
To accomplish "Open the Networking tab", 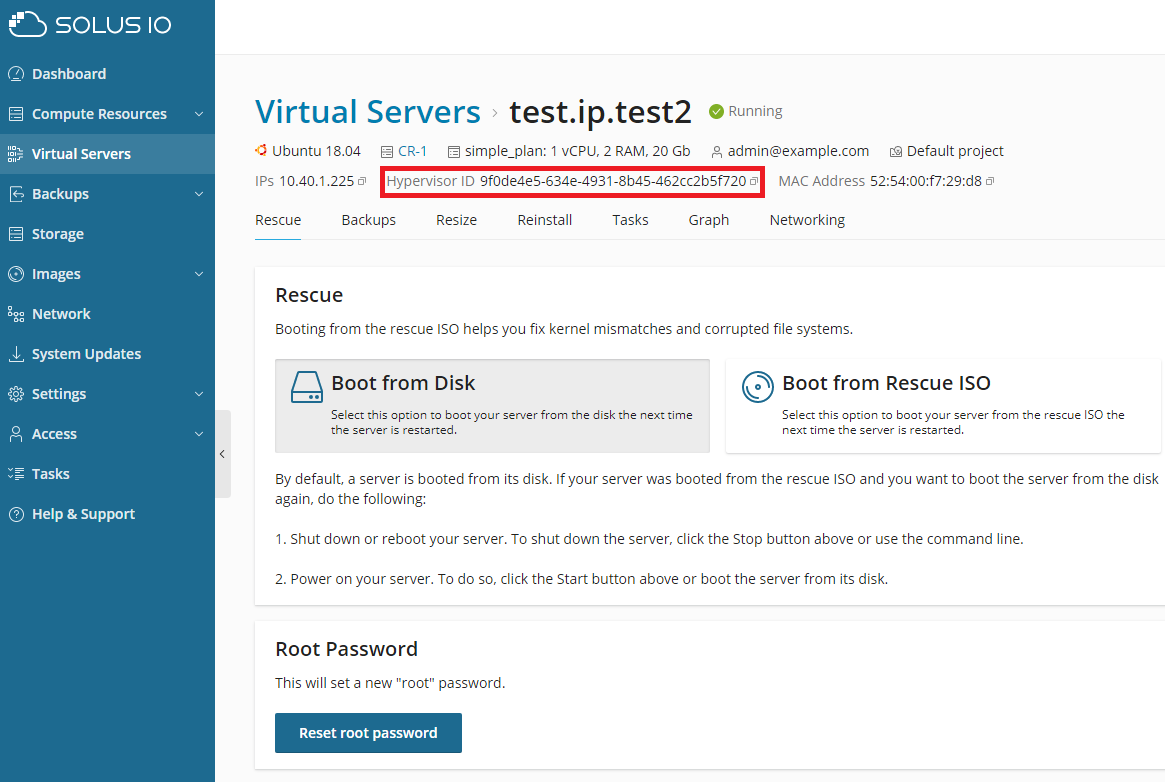I will (807, 220).
